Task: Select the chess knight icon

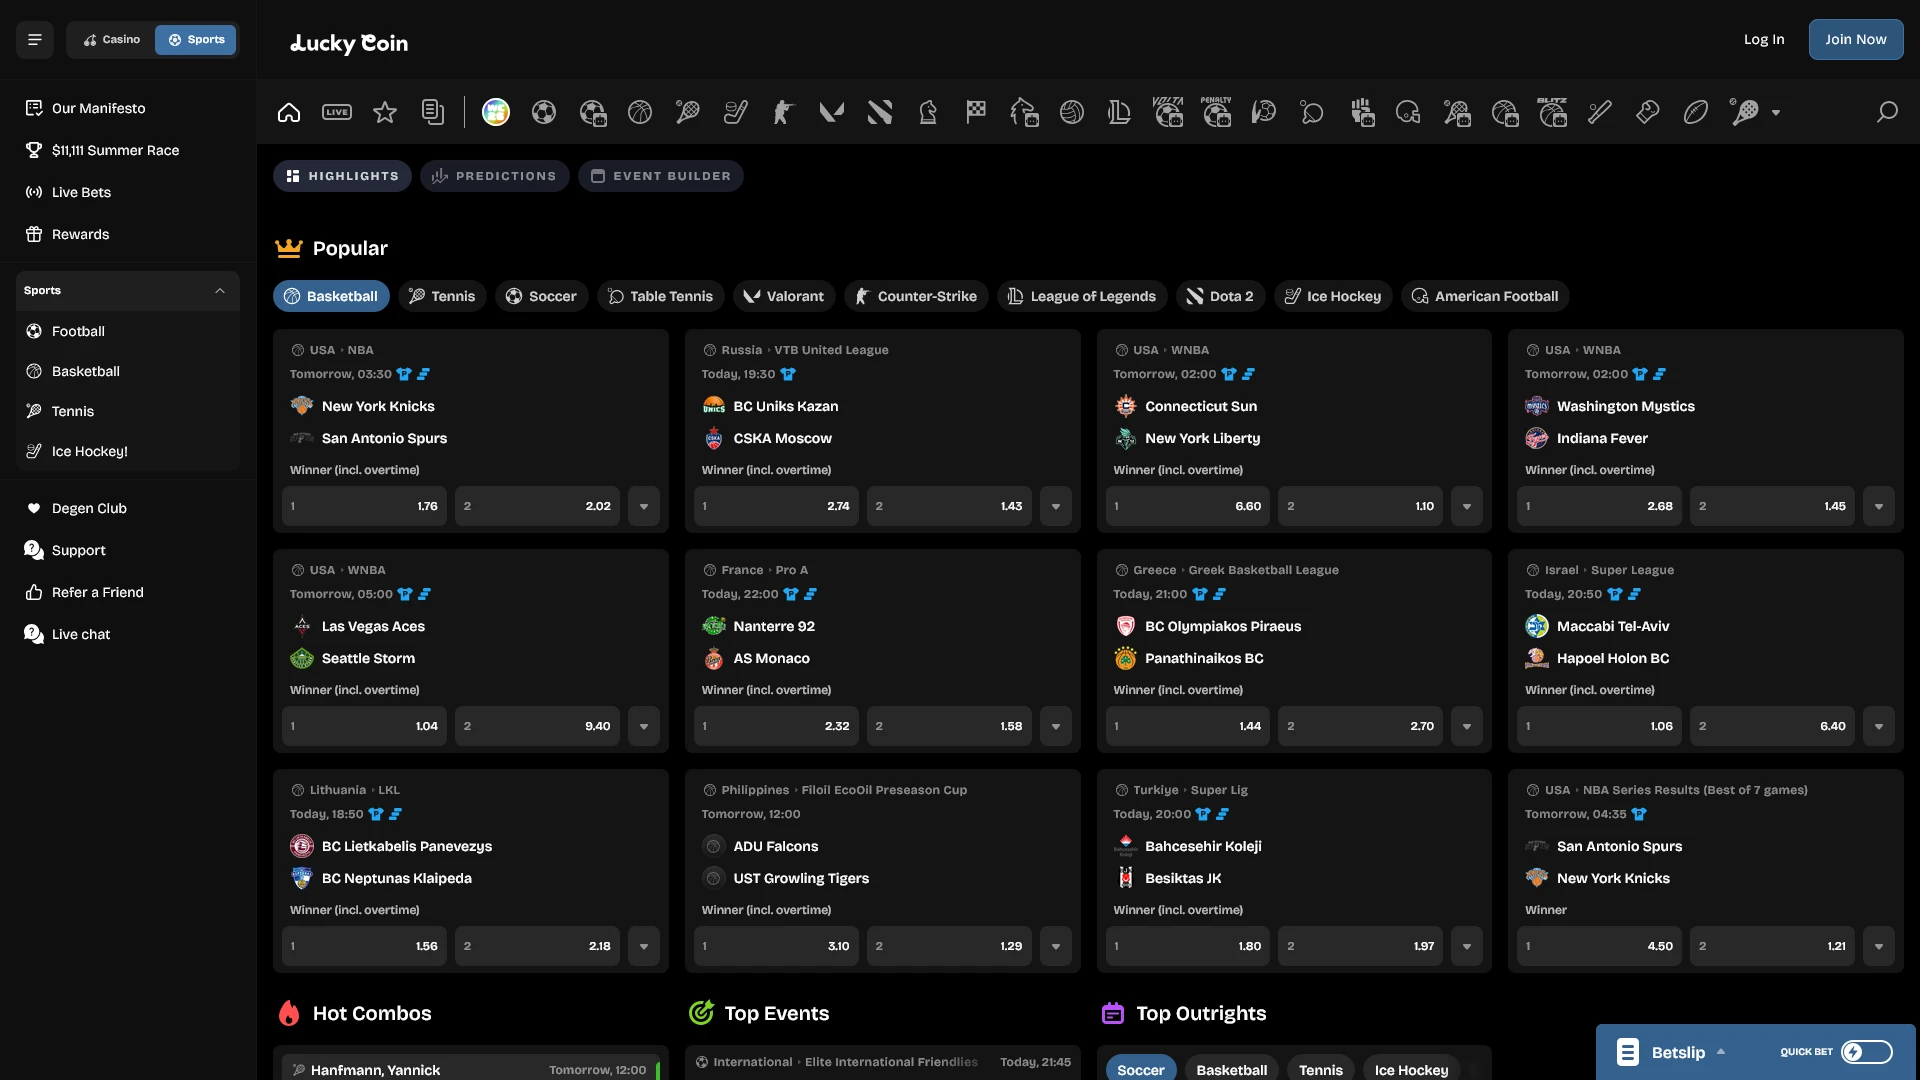Action: 928,112
